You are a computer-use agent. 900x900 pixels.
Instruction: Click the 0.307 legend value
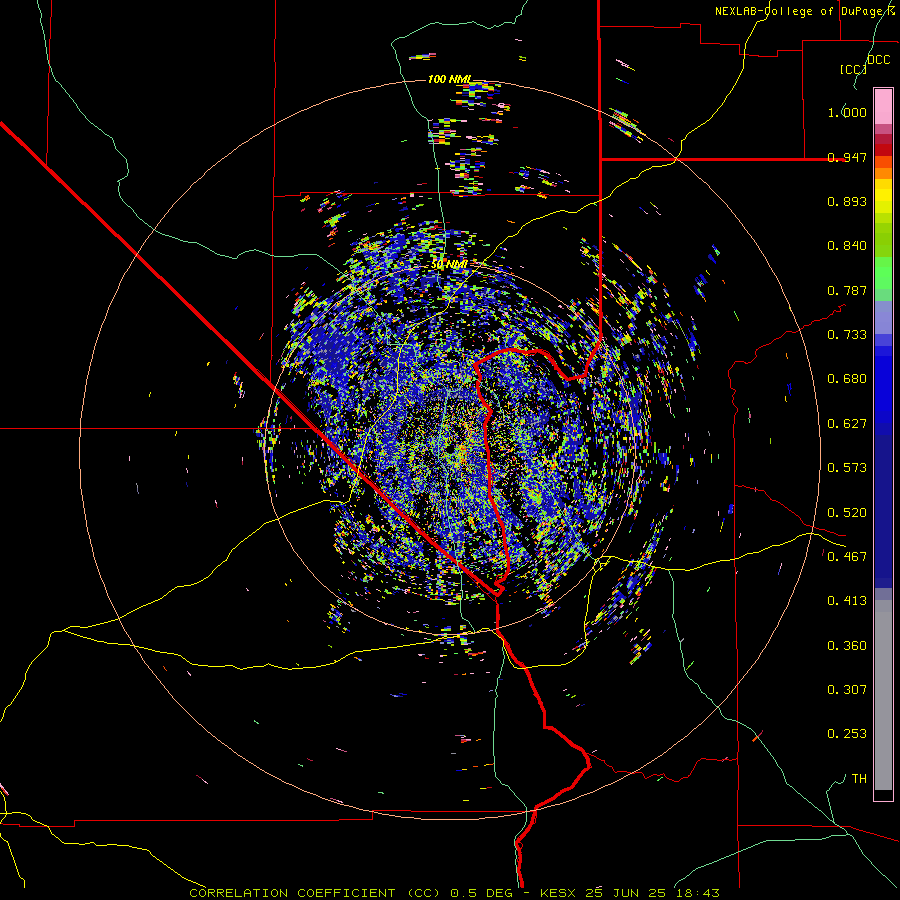(847, 690)
